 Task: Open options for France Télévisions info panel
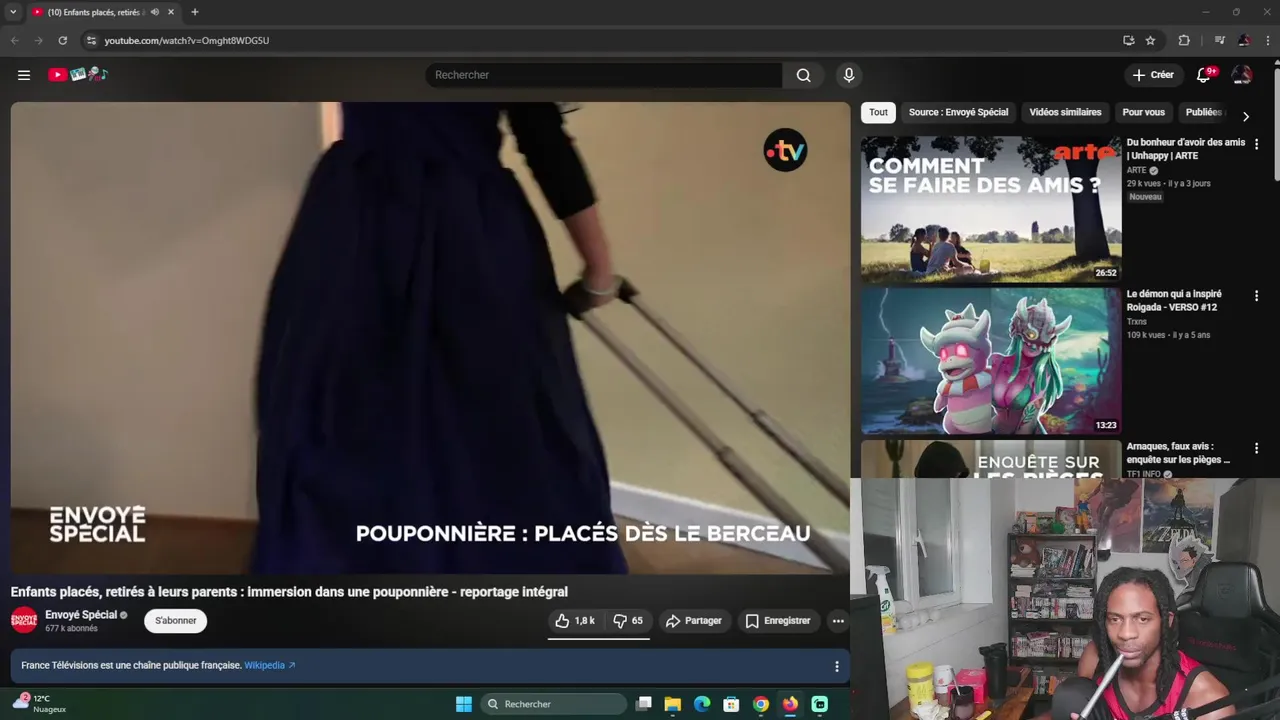[837, 666]
